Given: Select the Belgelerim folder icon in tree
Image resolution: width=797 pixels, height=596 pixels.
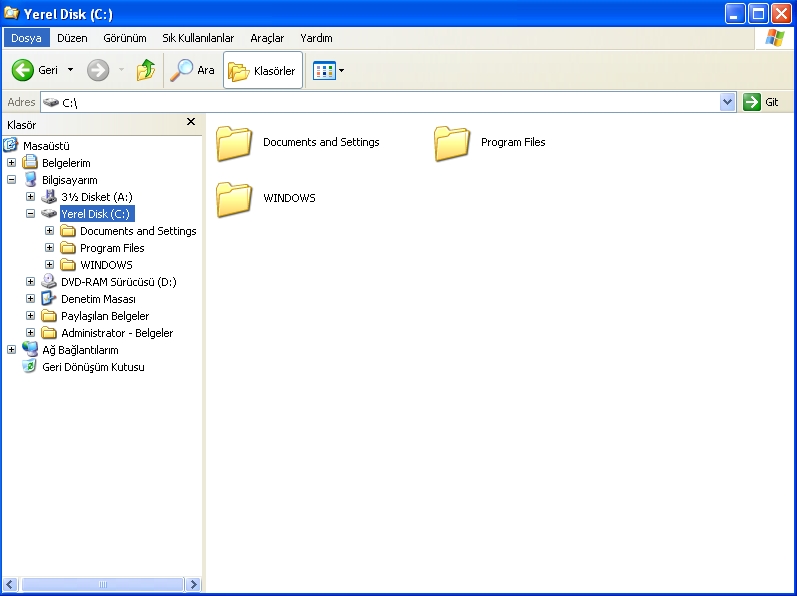Looking at the screenshot, I should pyautogui.click(x=30, y=163).
